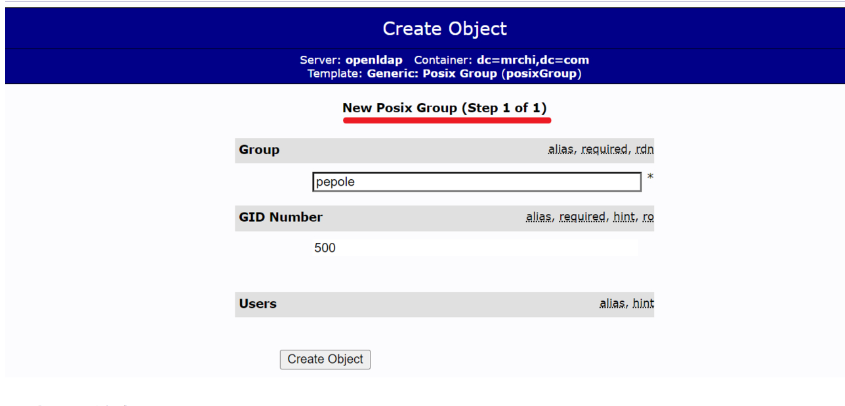The width and height of the screenshot is (845, 406).
Task: Click the Group attribute heading
Action: [259, 150]
